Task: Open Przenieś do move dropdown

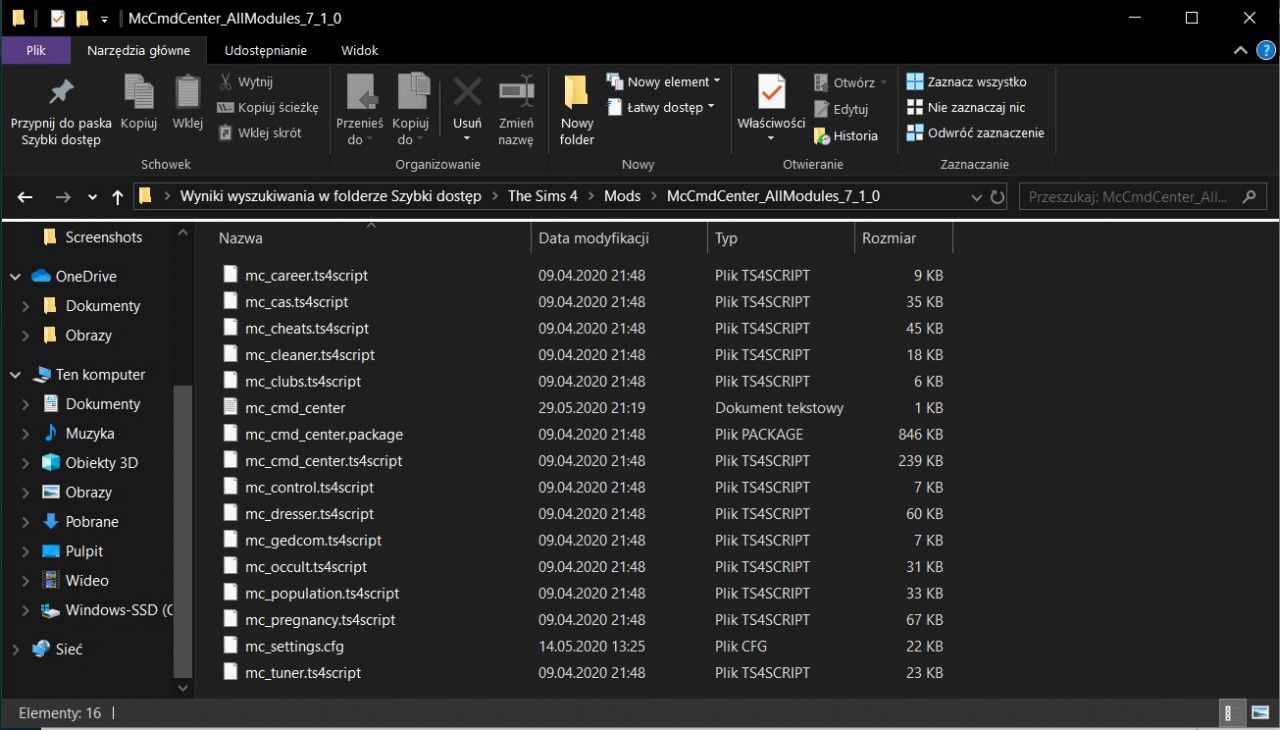Action: coord(360,110)
